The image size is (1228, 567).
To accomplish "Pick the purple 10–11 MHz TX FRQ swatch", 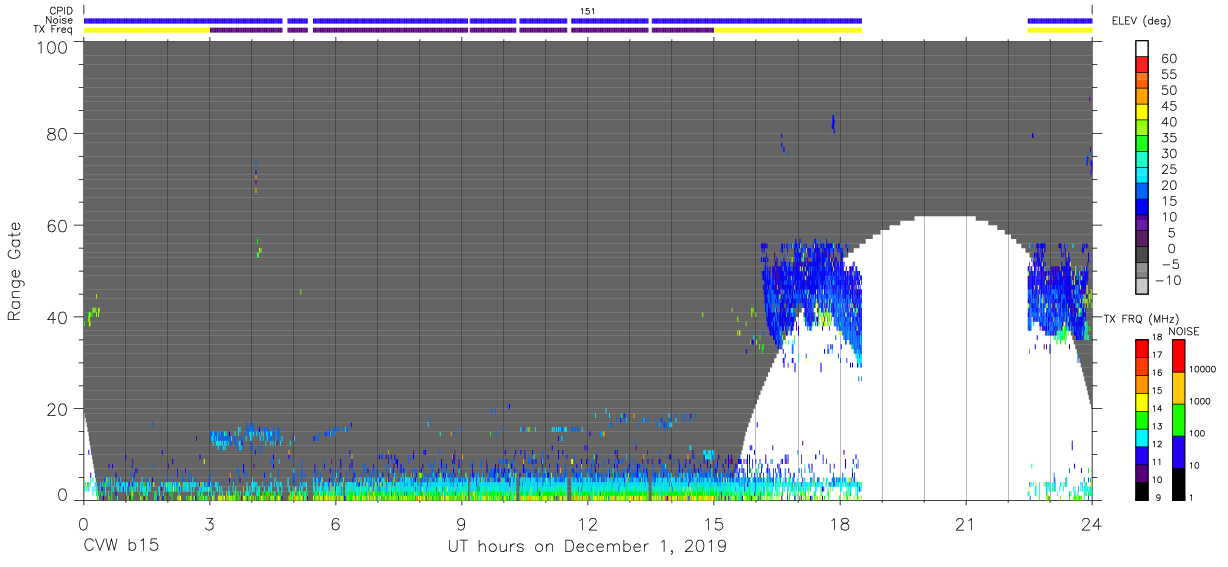I will click(1142, 473).
